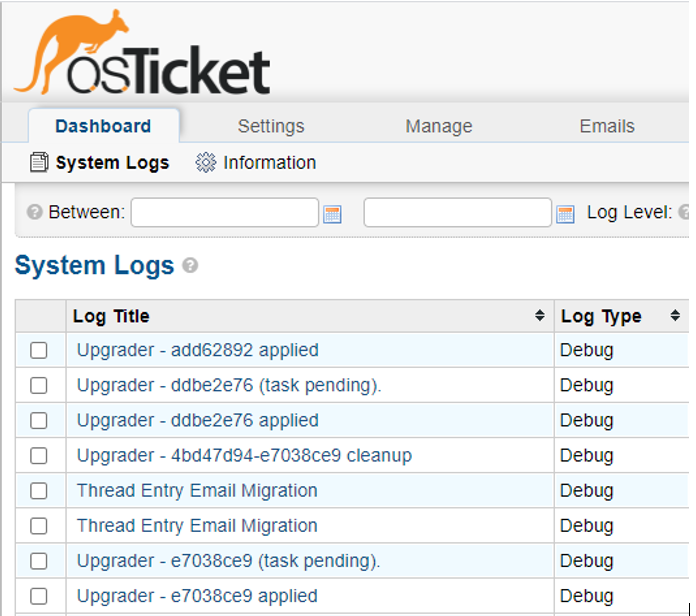696x616 pixels.
Task: Switch to the Settings tab
Action: [x=271, y=126]
